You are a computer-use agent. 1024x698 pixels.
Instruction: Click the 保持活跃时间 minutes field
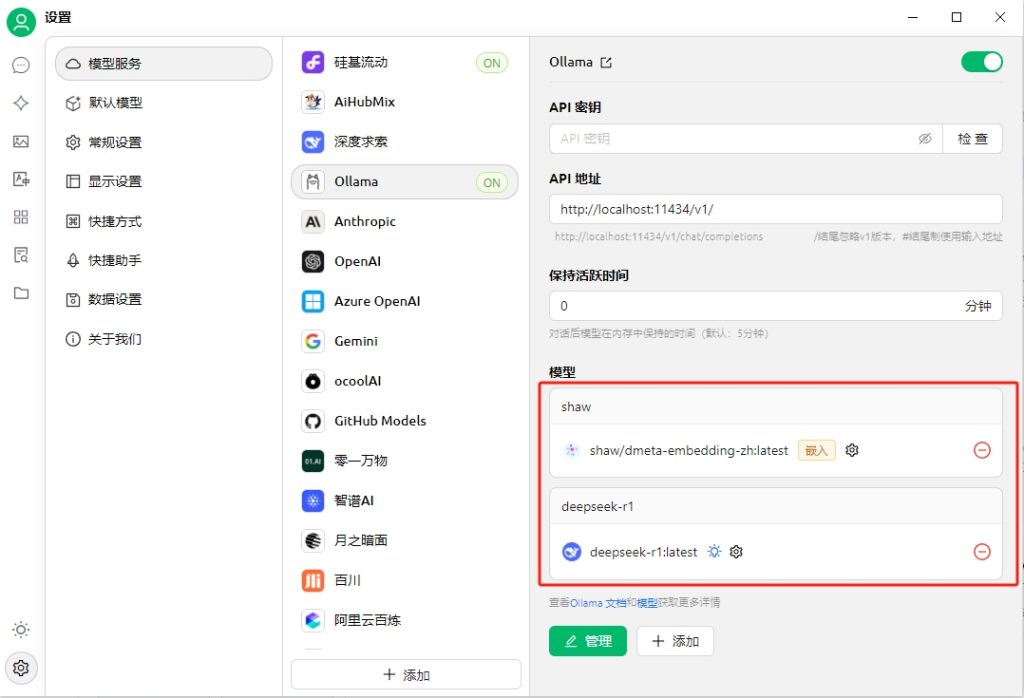point(776,306)
